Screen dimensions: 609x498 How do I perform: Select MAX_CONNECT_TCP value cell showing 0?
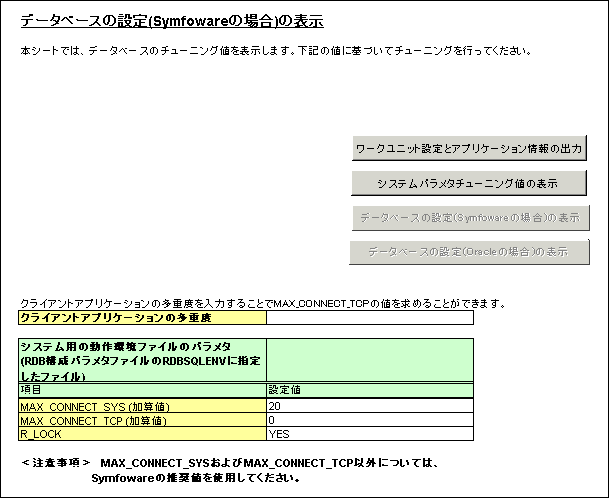click(370, 420)
